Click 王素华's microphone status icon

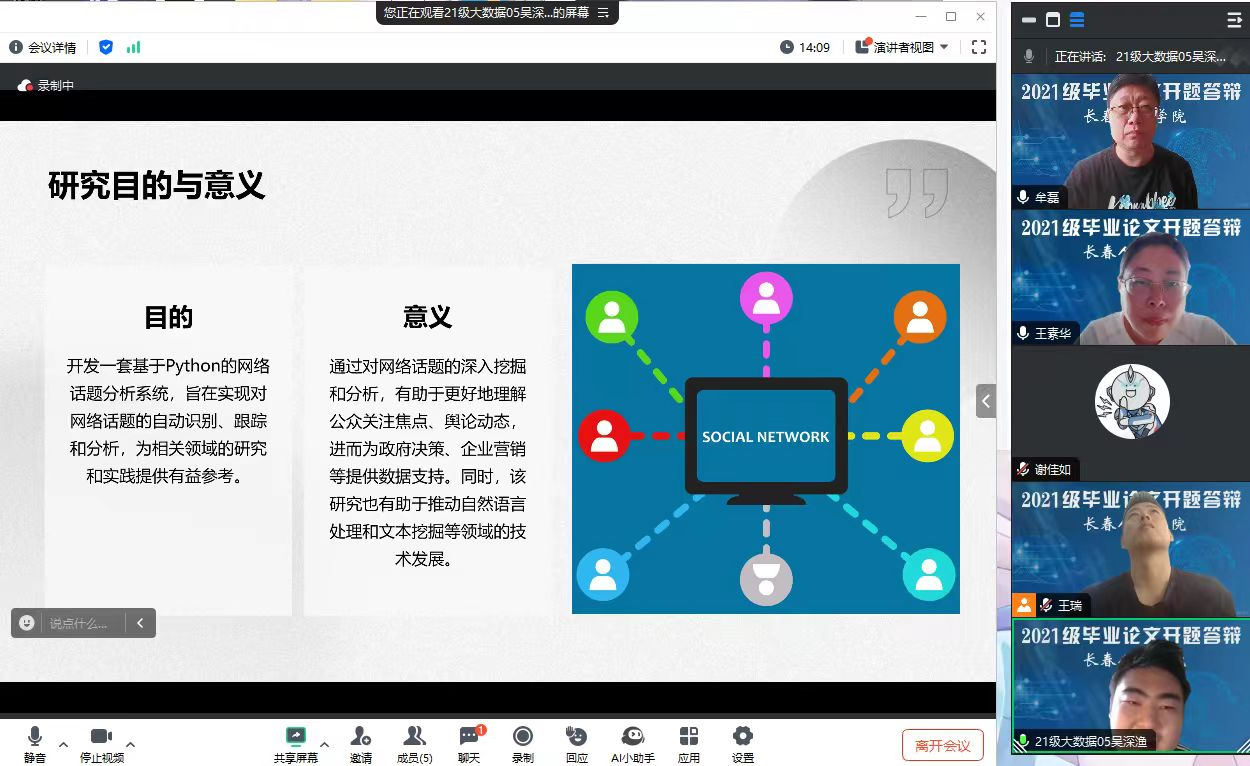pyautogui.click(x=1024, y=333)
